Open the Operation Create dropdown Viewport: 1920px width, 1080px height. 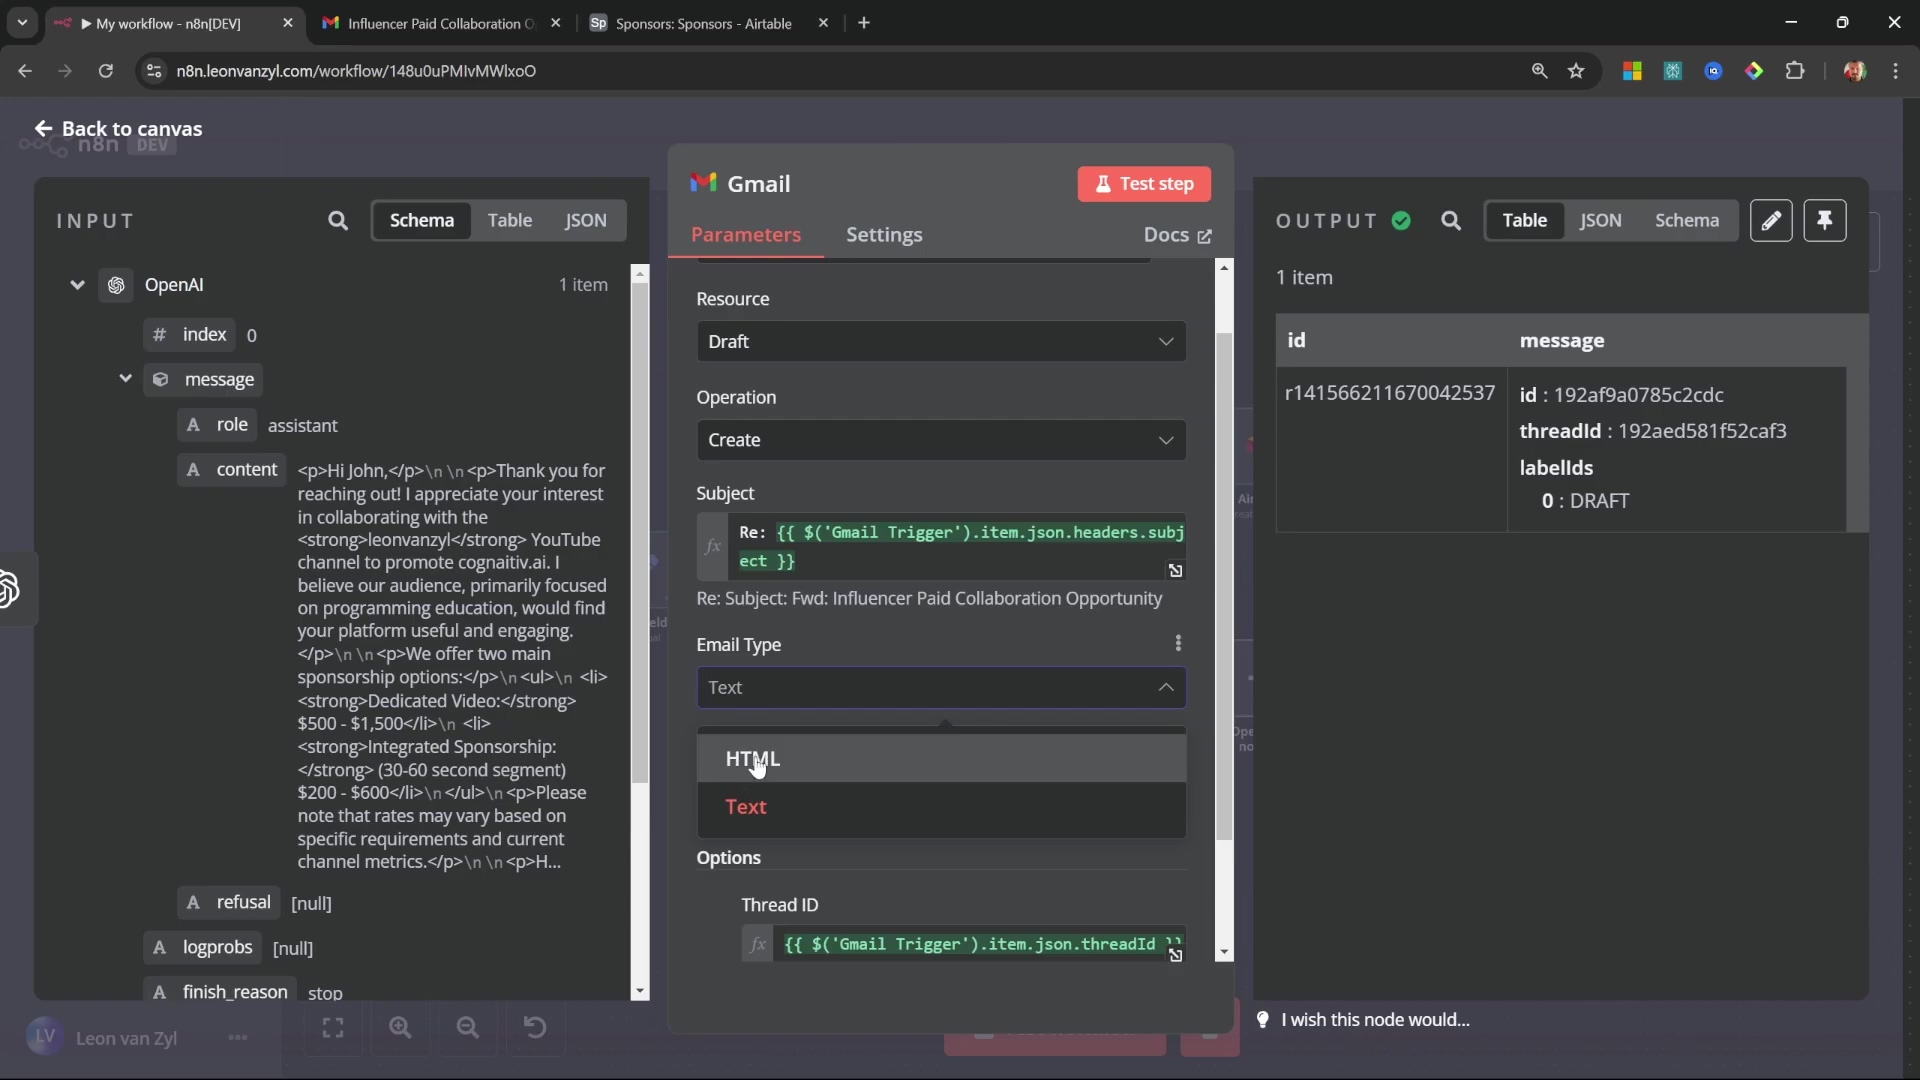tap(941, 440)
